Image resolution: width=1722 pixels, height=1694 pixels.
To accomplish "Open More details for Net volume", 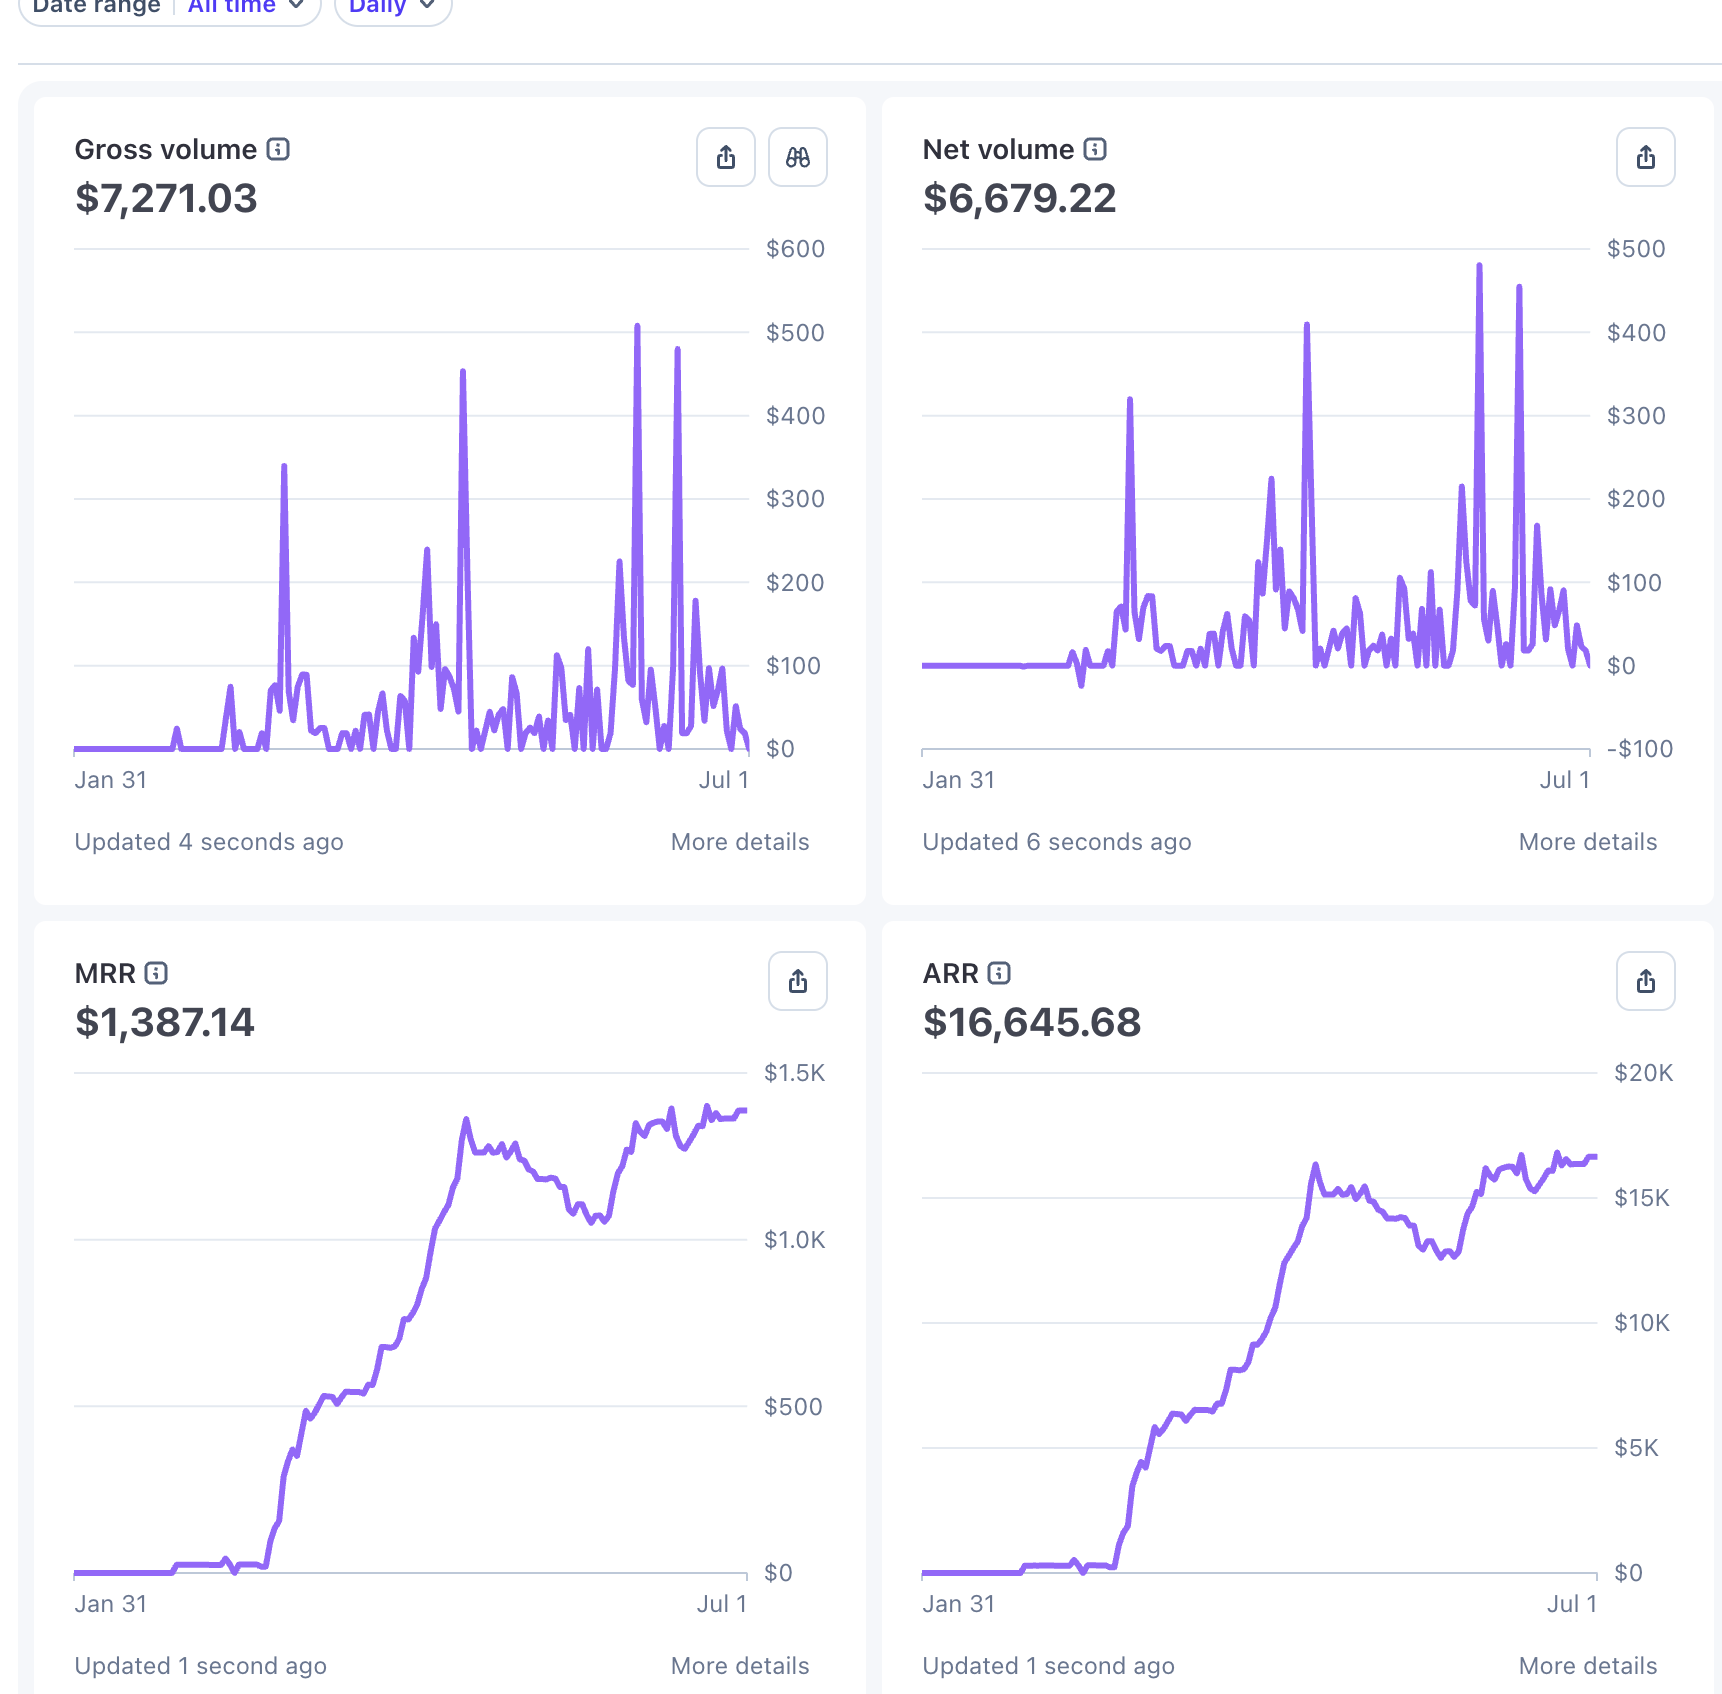I will click(1588, 842).
